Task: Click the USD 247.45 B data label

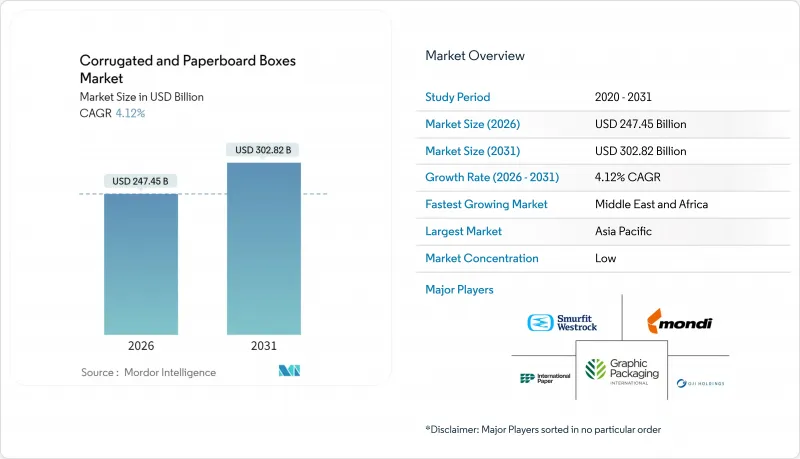Action: pos(140,181)
